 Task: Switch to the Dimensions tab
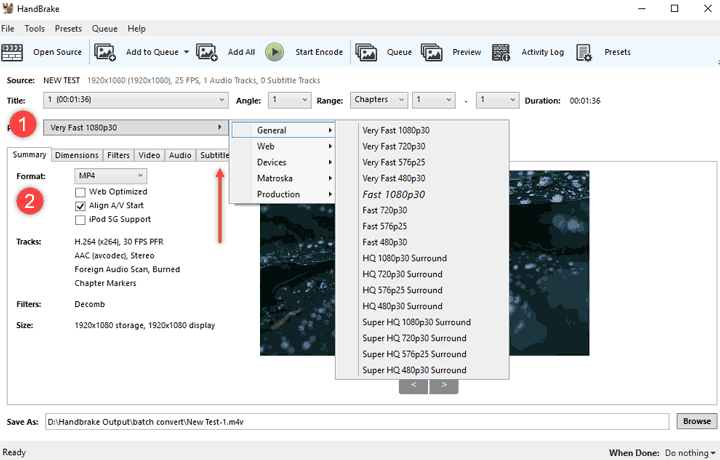click(x=77, y=155)
